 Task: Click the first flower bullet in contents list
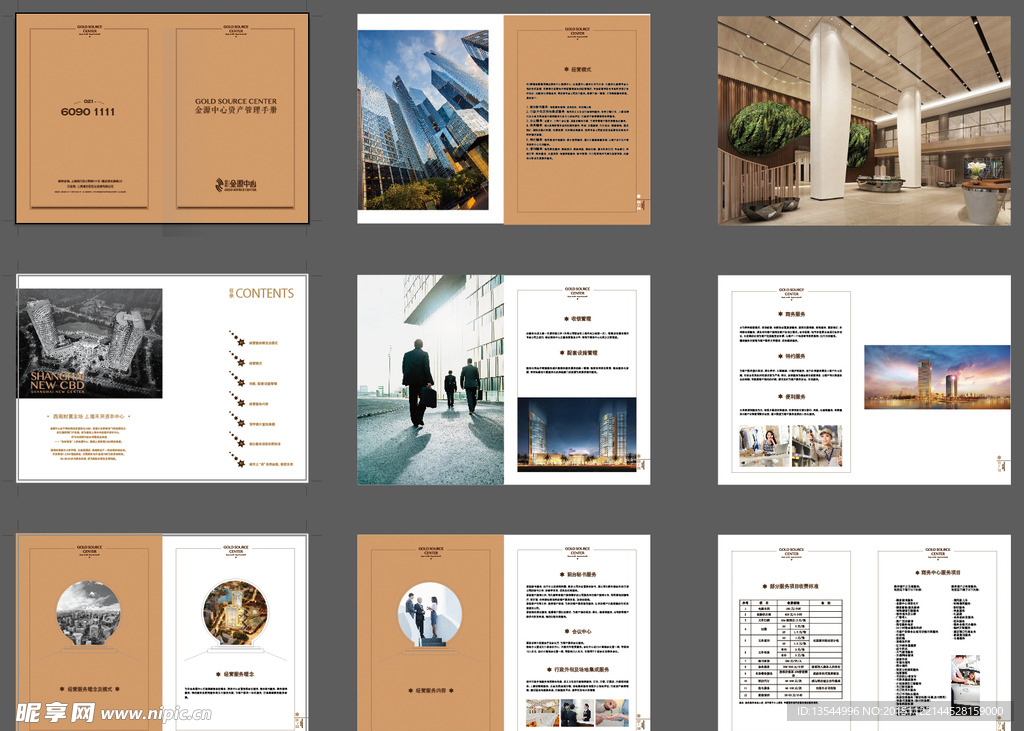[x=235, y=341]
